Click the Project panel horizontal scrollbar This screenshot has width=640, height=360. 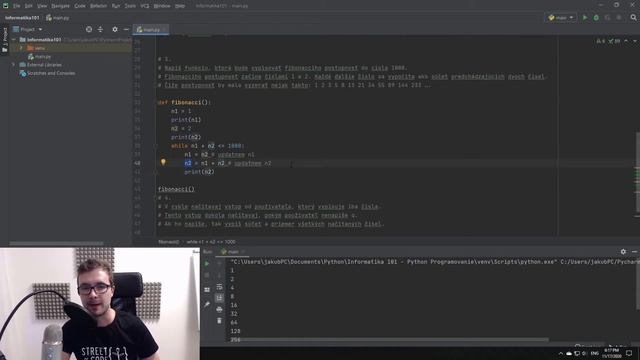[x=56, y=243]
